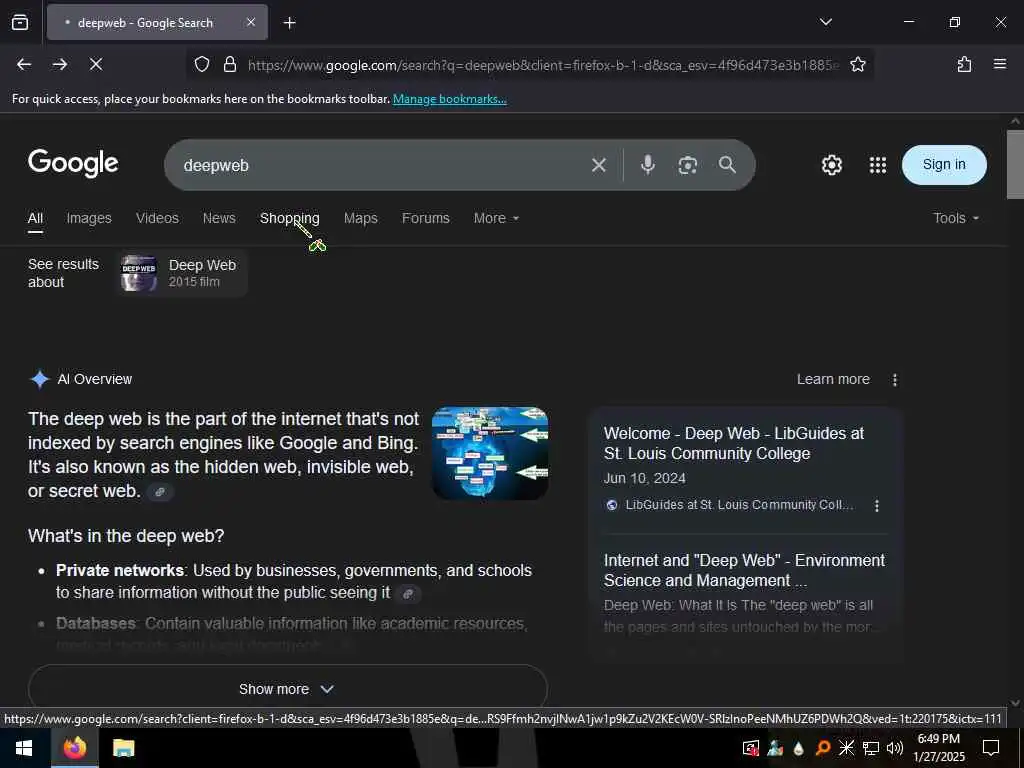Image resolution: width=1024 pixels, height=768 pixels.
Task: Click the What's in the deep web heading
Action: tap(126, 536)
